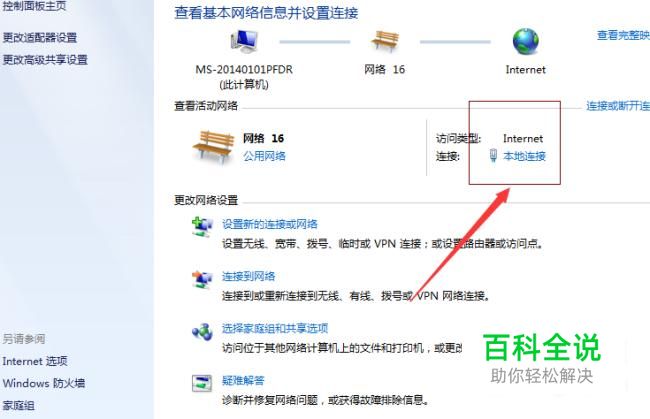Go to 更改高级共享设置 in sidebar
650x419 pixels.
45,60
